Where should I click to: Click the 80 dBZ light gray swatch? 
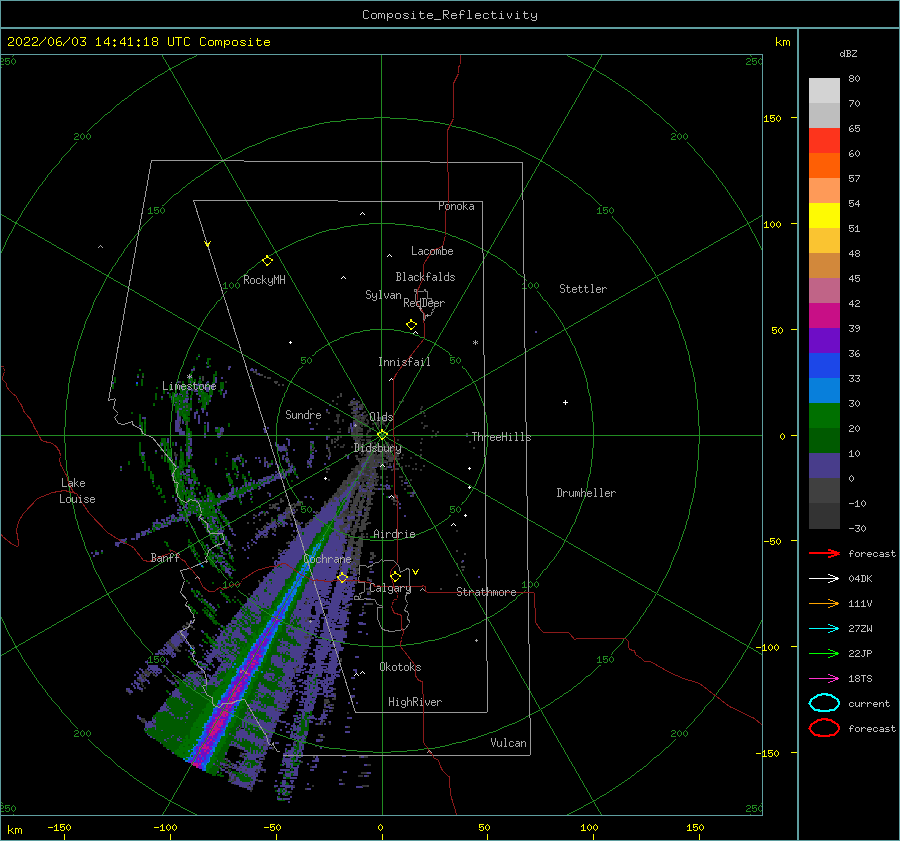(824, 91)
